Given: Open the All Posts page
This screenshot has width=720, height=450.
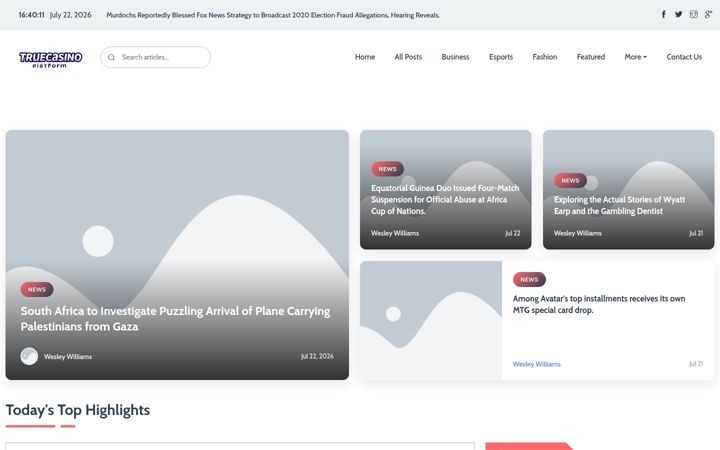Looking at the screenshot, I should (408, 57).
